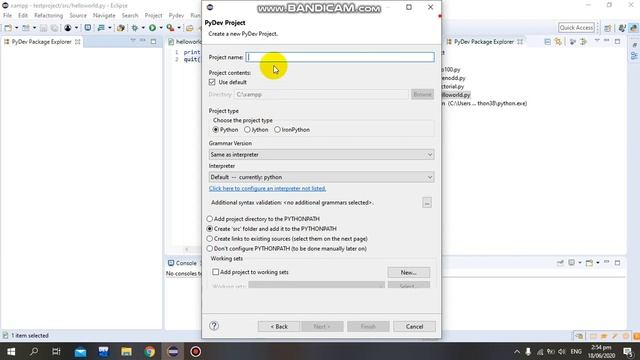This screenshot has height=360, width=640.
Task: Toggle Link with Editor in right Package Explorer
Action: pyautogui.click(x=558, y=42)
